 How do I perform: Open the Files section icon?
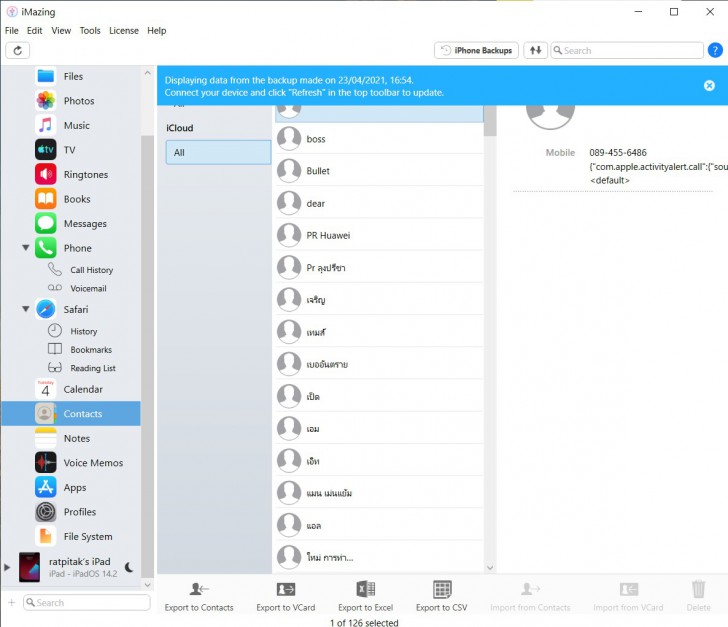[x=46, y=76]
